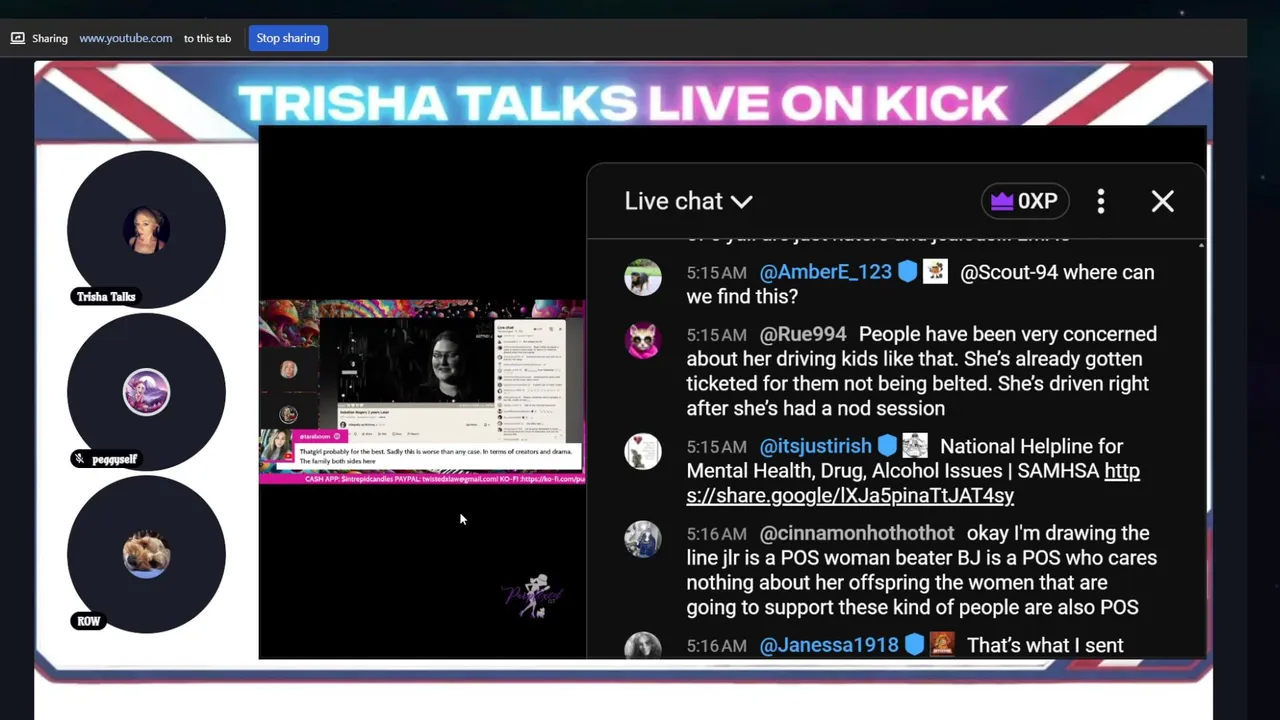Click itsjustirish's blue shield badge

[x=887, y=446]
